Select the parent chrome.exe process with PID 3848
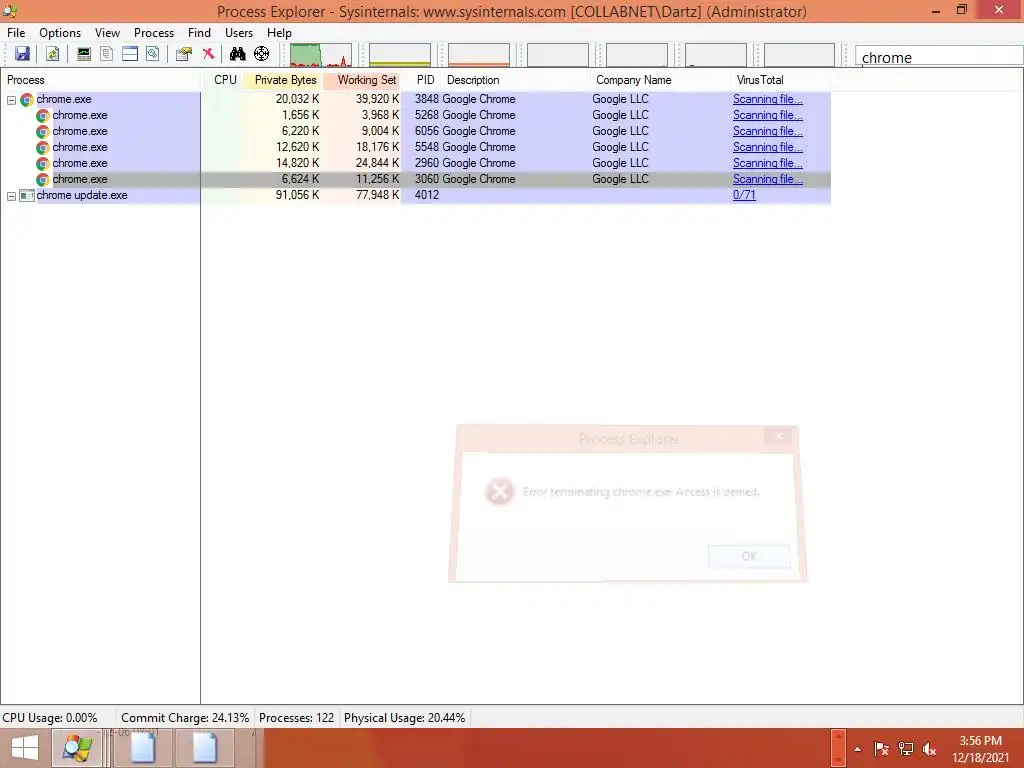Image resolution: width=1024 pixels, height=768 pixels. (415, 99)
